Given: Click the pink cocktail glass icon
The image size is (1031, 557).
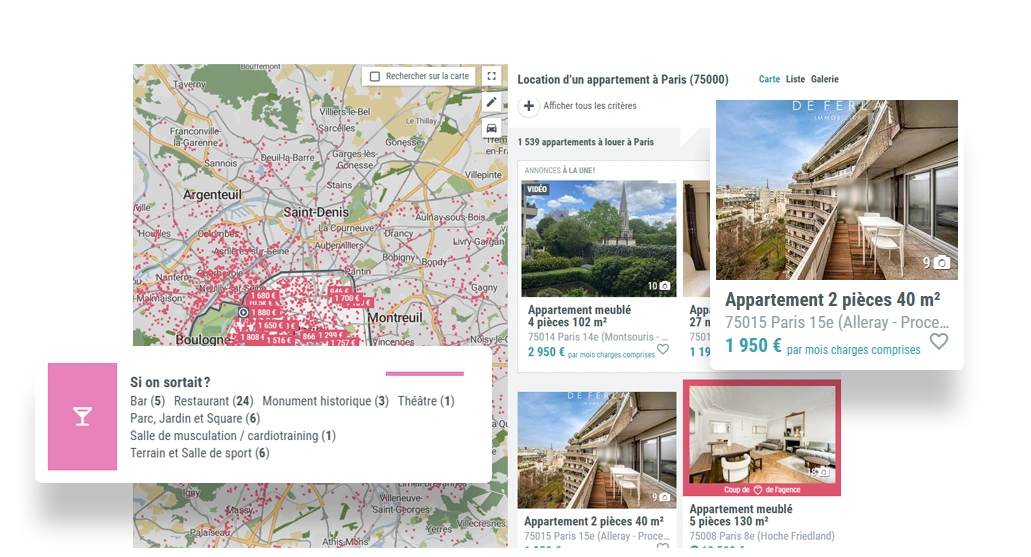Looking at the screenshot, I should [x=82, y=416].
